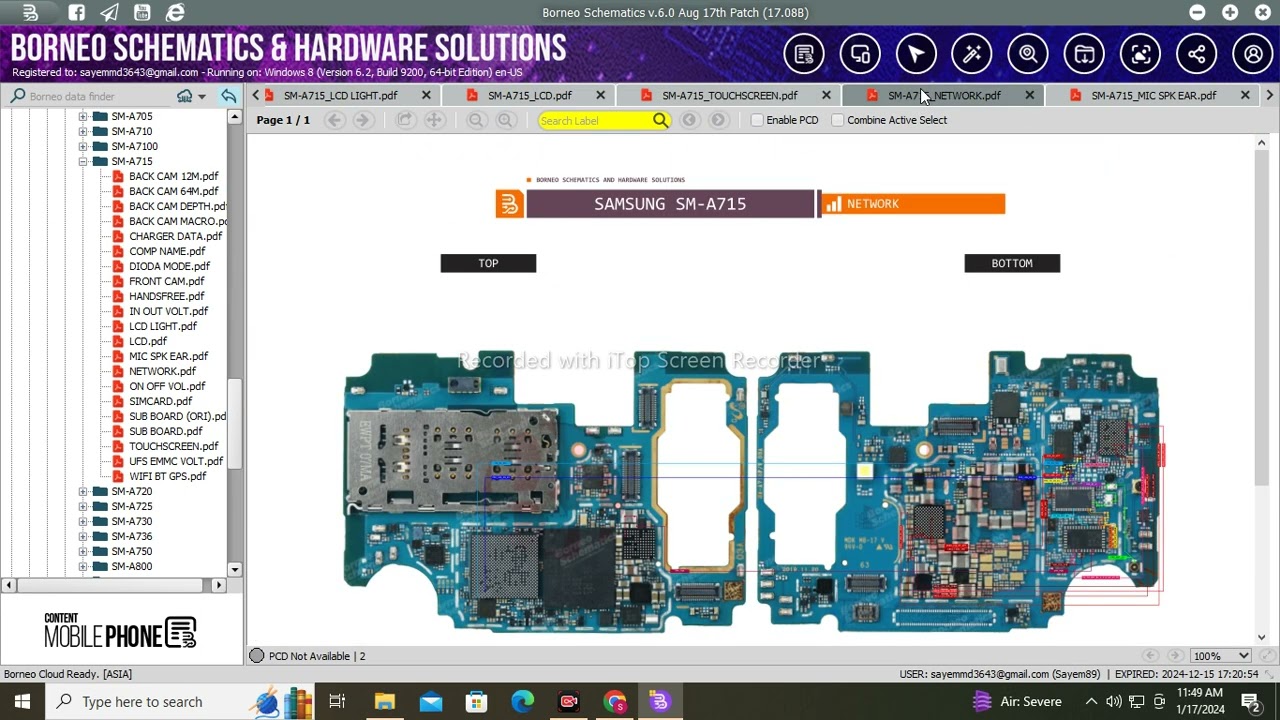Open the cloud source dropdown

pos(190,96)
